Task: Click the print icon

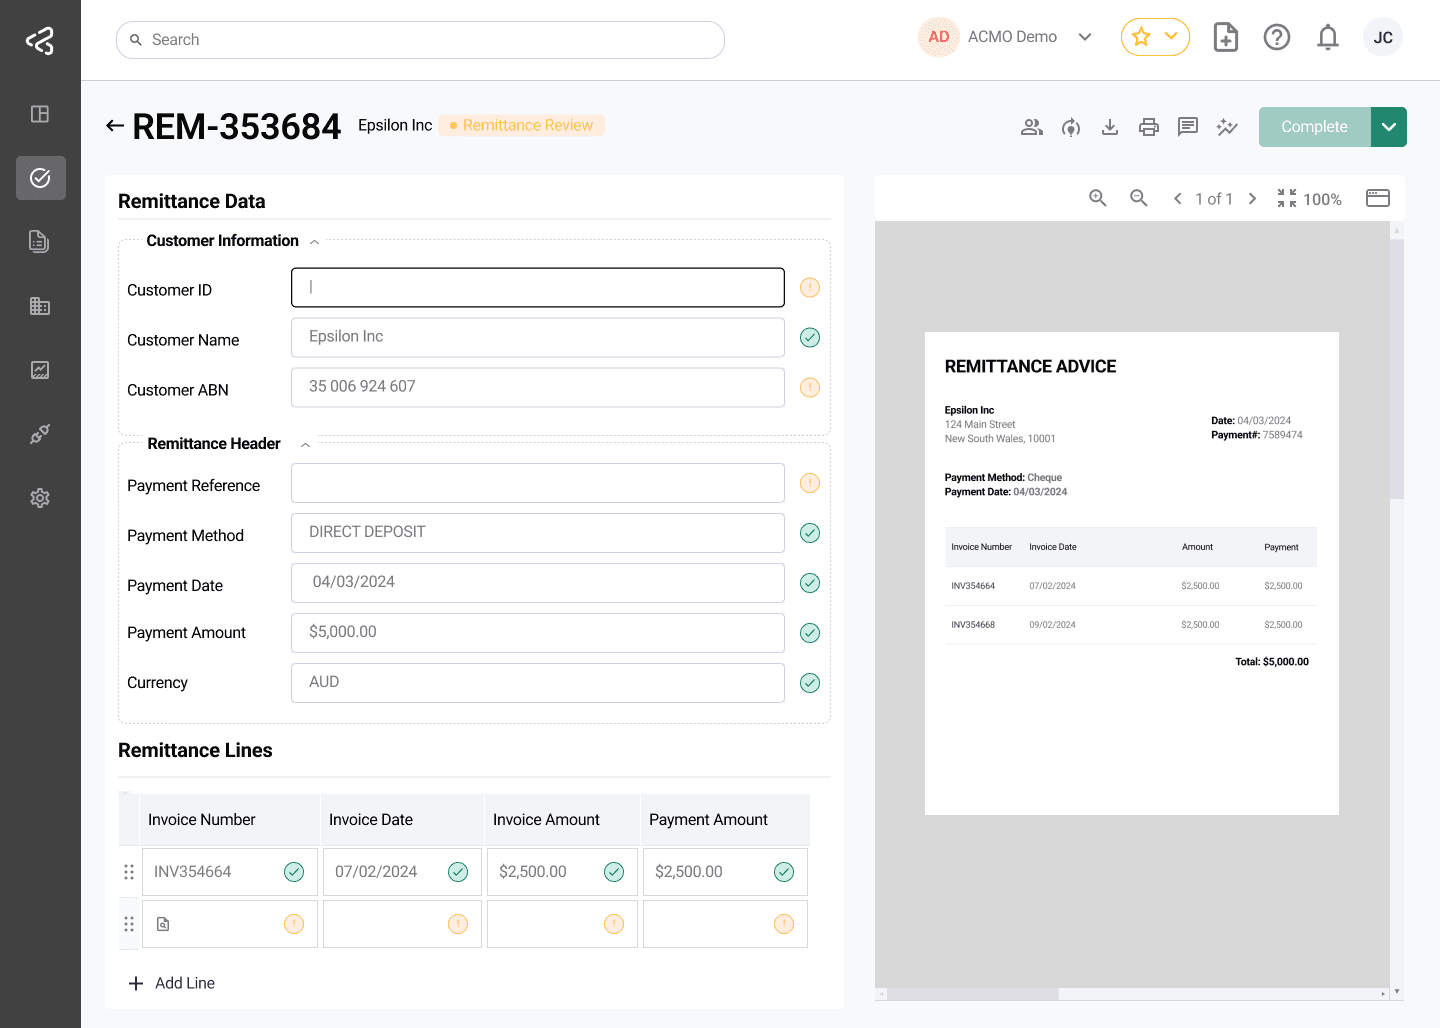Action: coord(1149,127)
